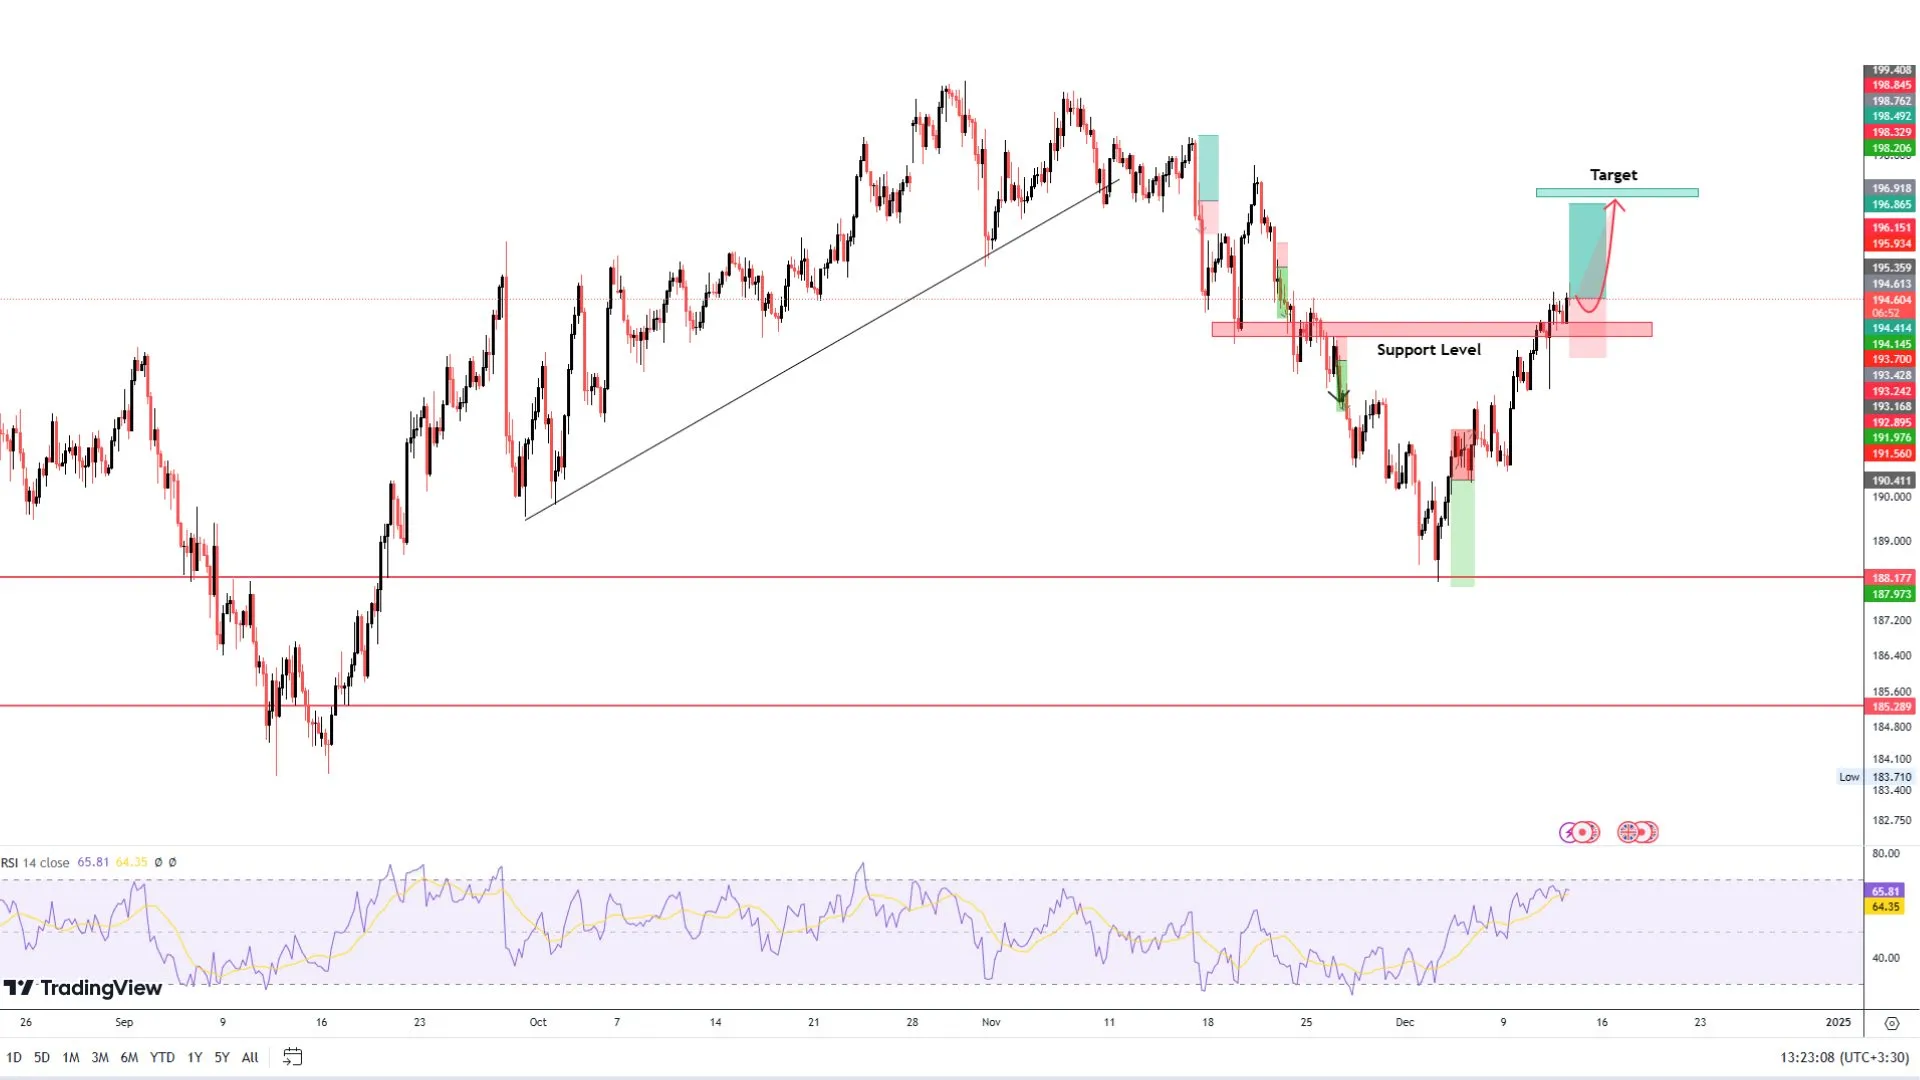
Task: Open timezone menu showing 13:23:08 (UTC+3:30)
Action: click(x=1844, y=1057)
